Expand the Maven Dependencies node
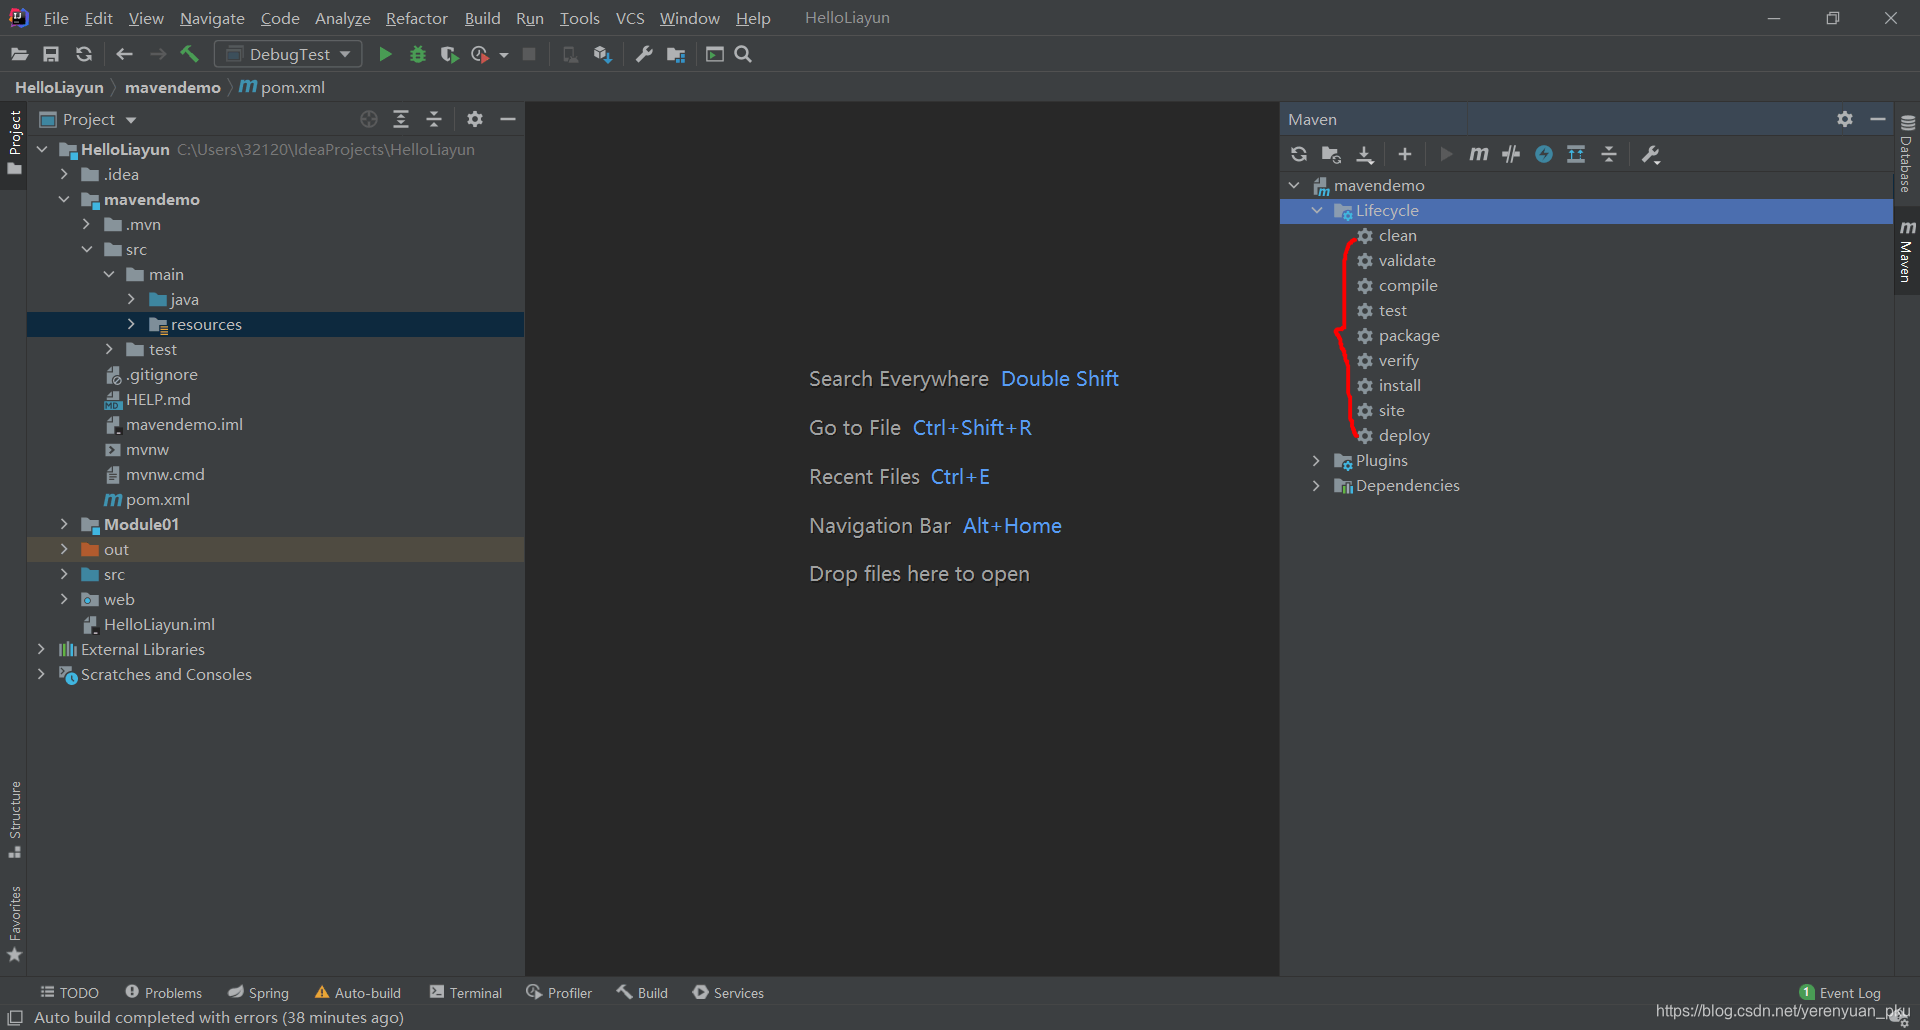This screenshot has width=1920, height=1030. [1317, 485]
